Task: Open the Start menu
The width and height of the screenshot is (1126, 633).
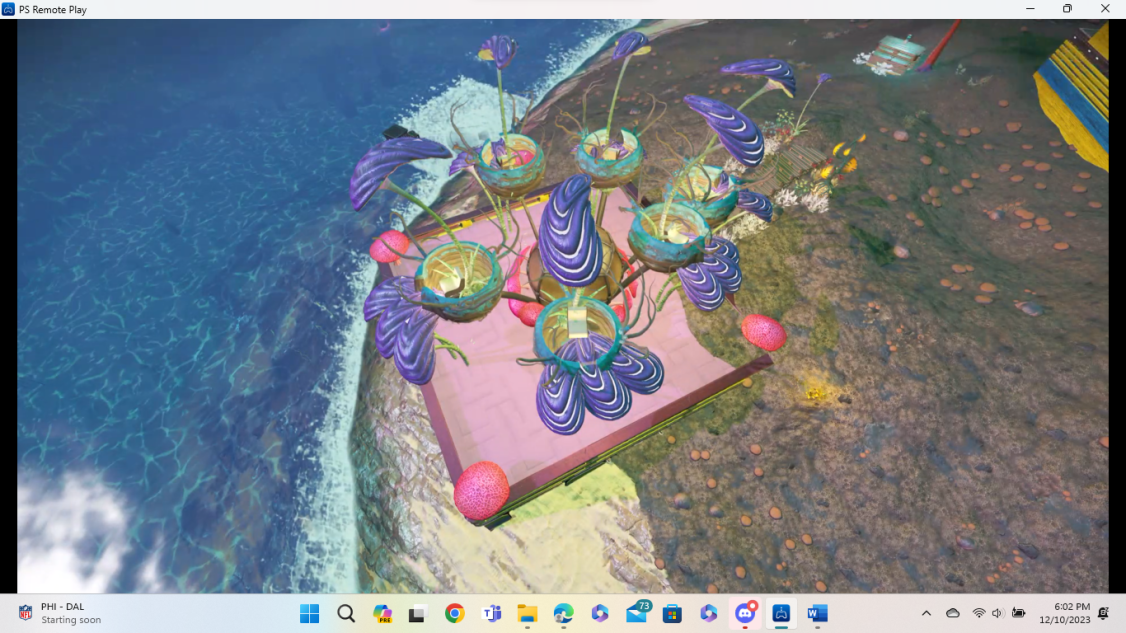Action: (x=309, y=614)
